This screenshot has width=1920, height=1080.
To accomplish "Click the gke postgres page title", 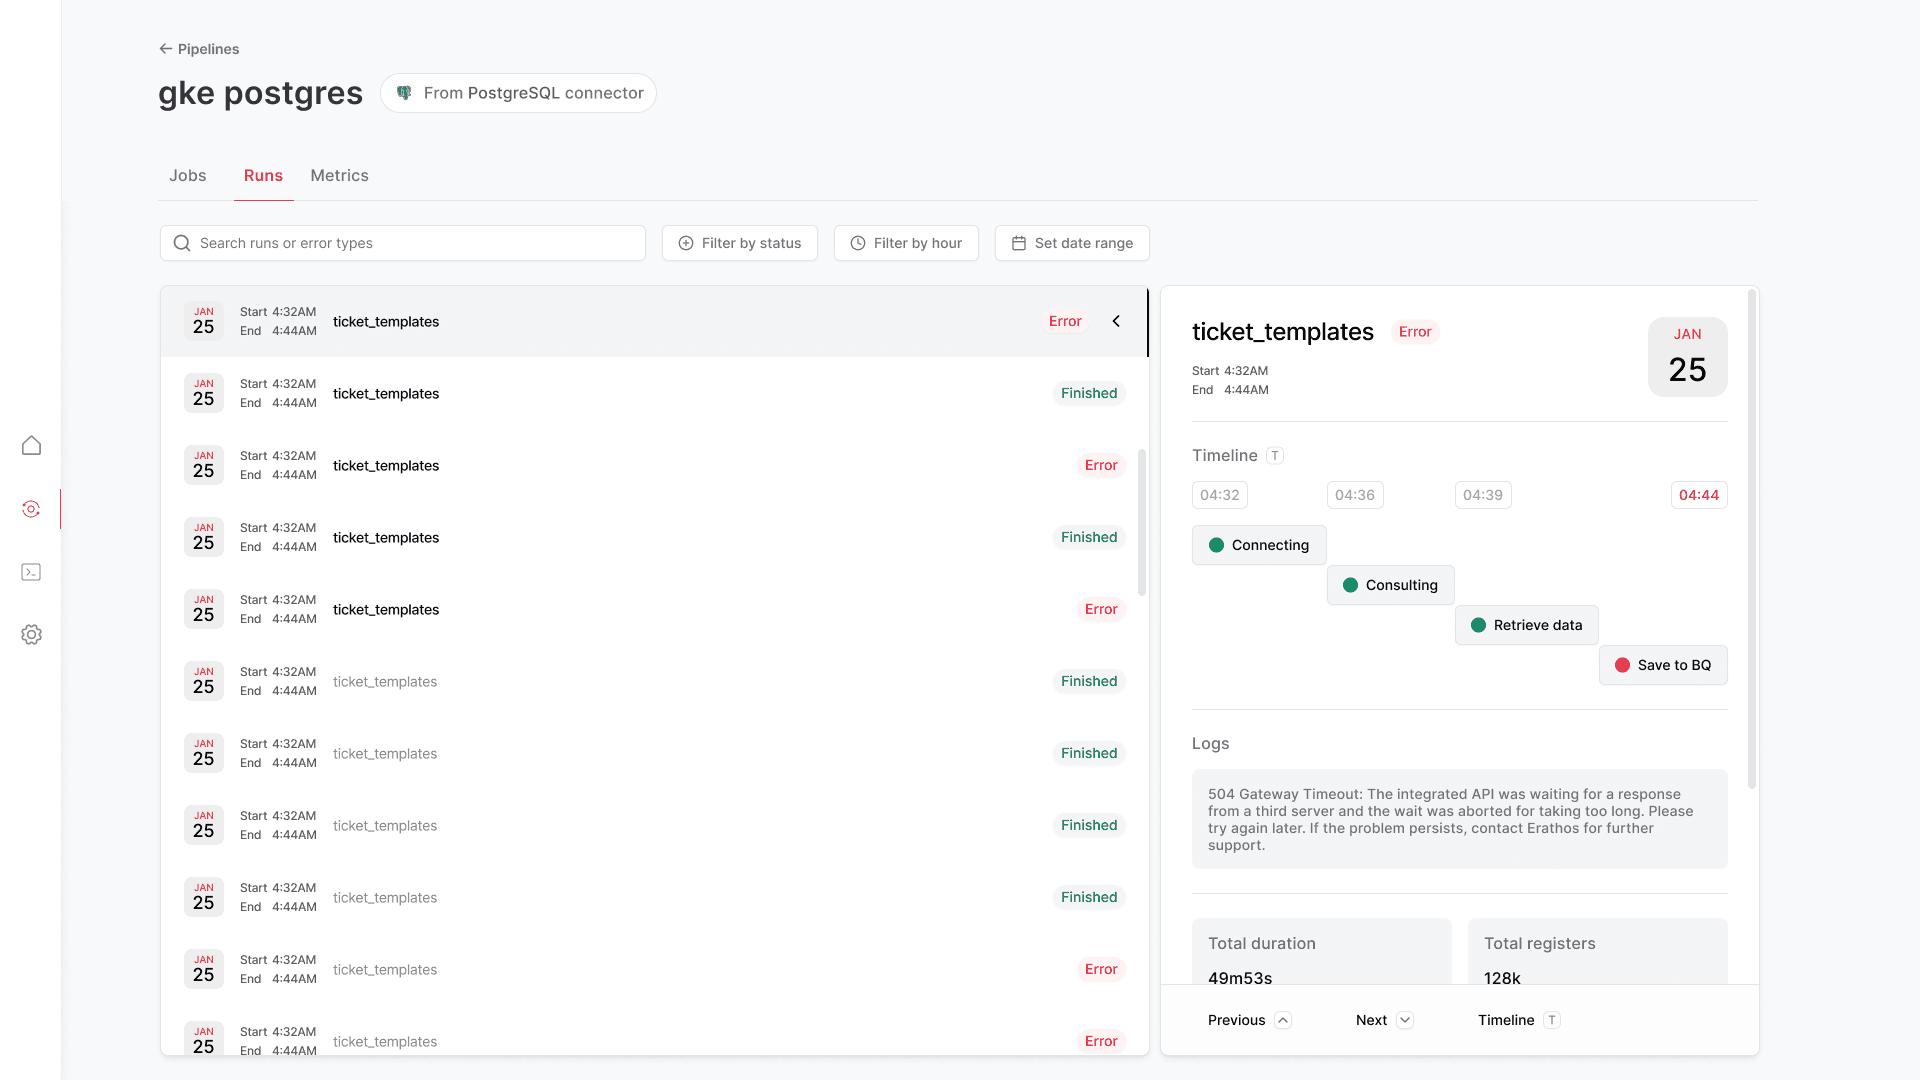I will pos(260,93).
